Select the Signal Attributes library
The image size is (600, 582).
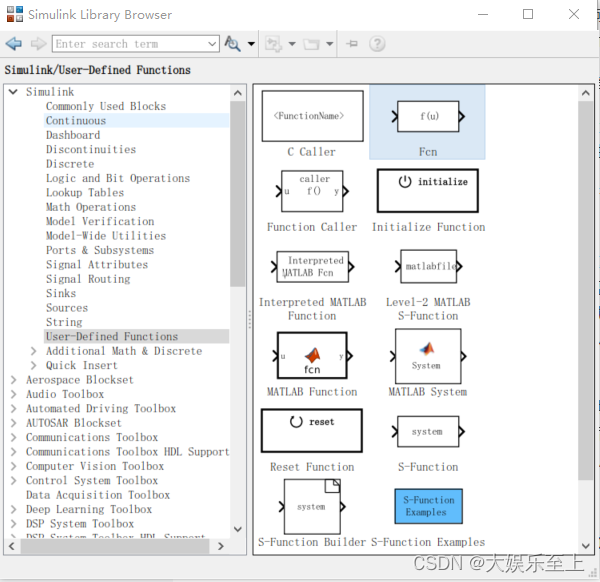97,264
